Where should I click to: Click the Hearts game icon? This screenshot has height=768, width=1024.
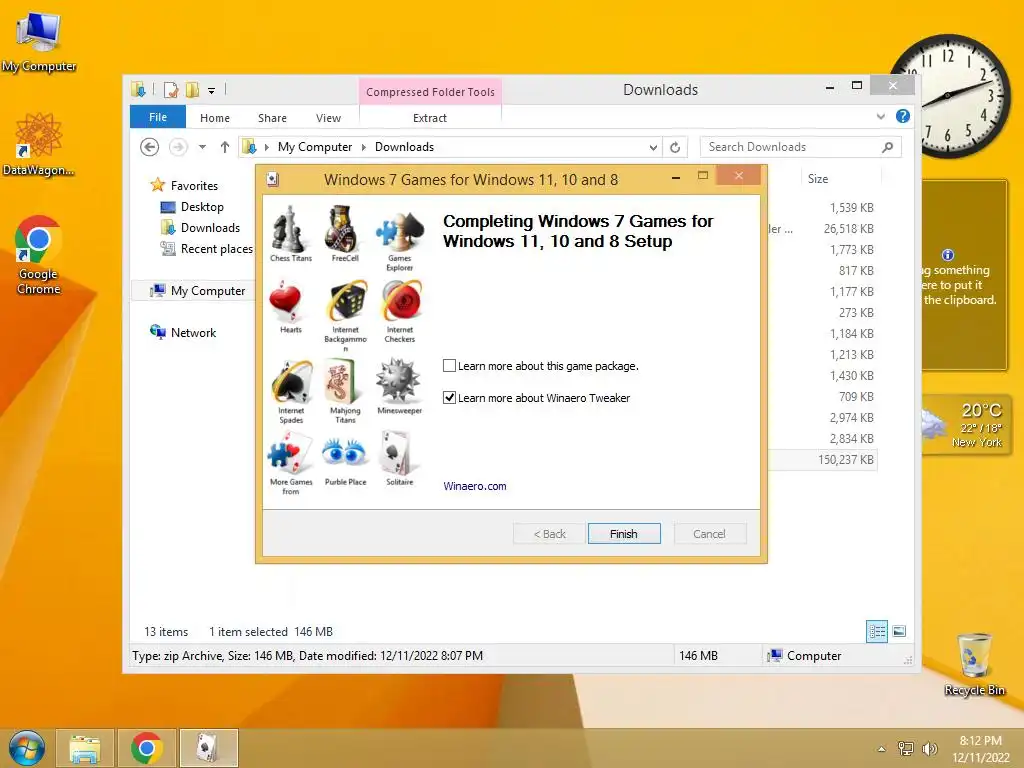pos(286,302)
